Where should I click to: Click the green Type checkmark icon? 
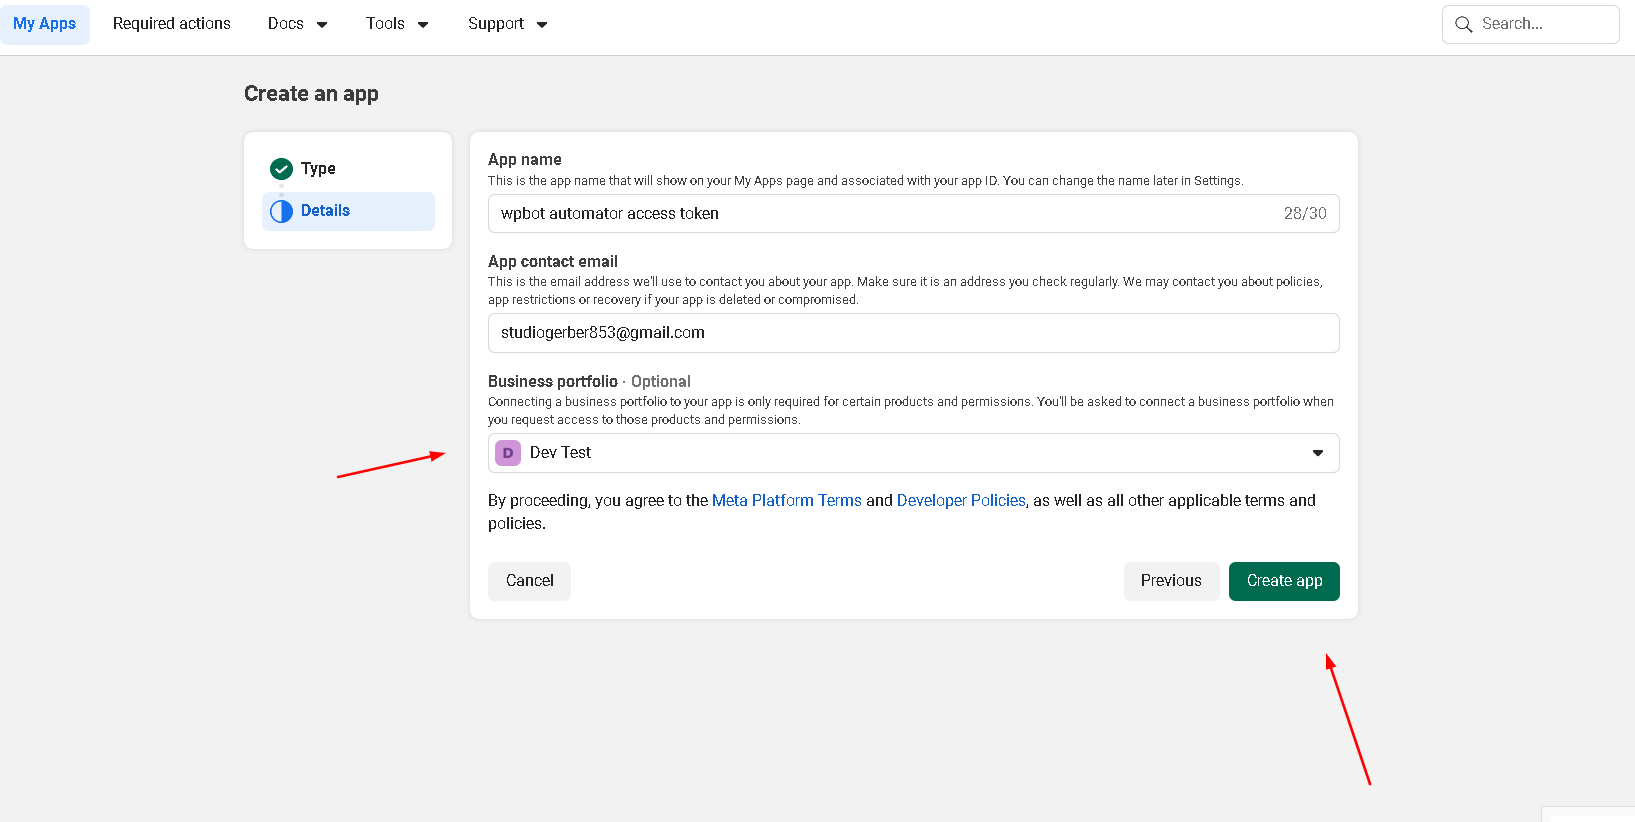coord(282,169)
